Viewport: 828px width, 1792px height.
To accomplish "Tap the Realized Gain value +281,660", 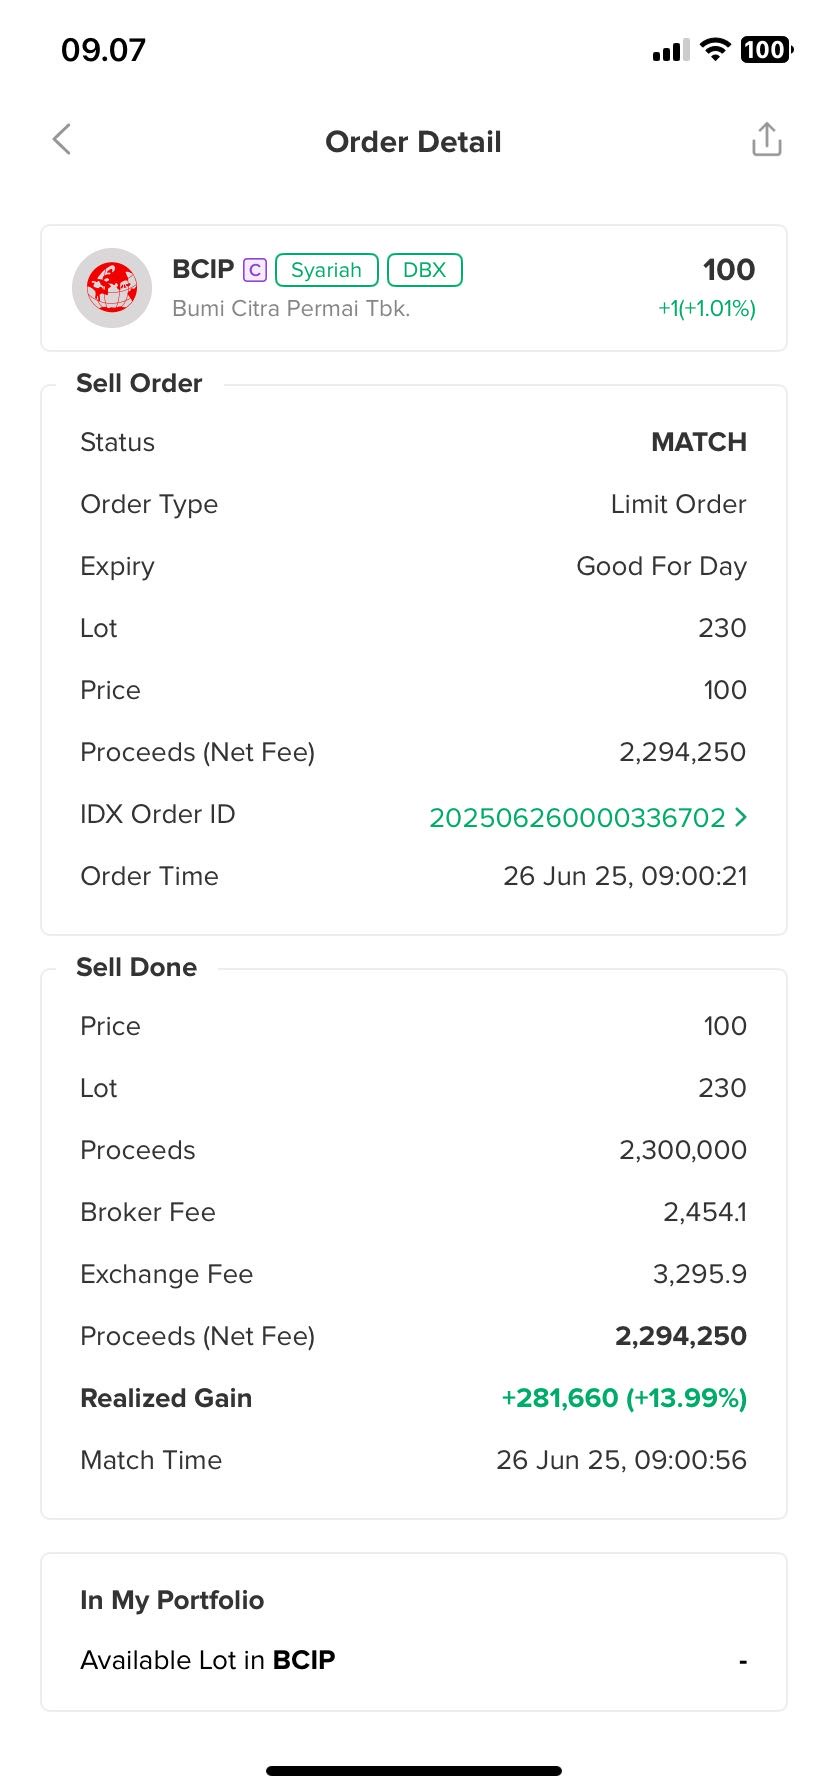I will pyautogui.click(x=624, y=1398).
